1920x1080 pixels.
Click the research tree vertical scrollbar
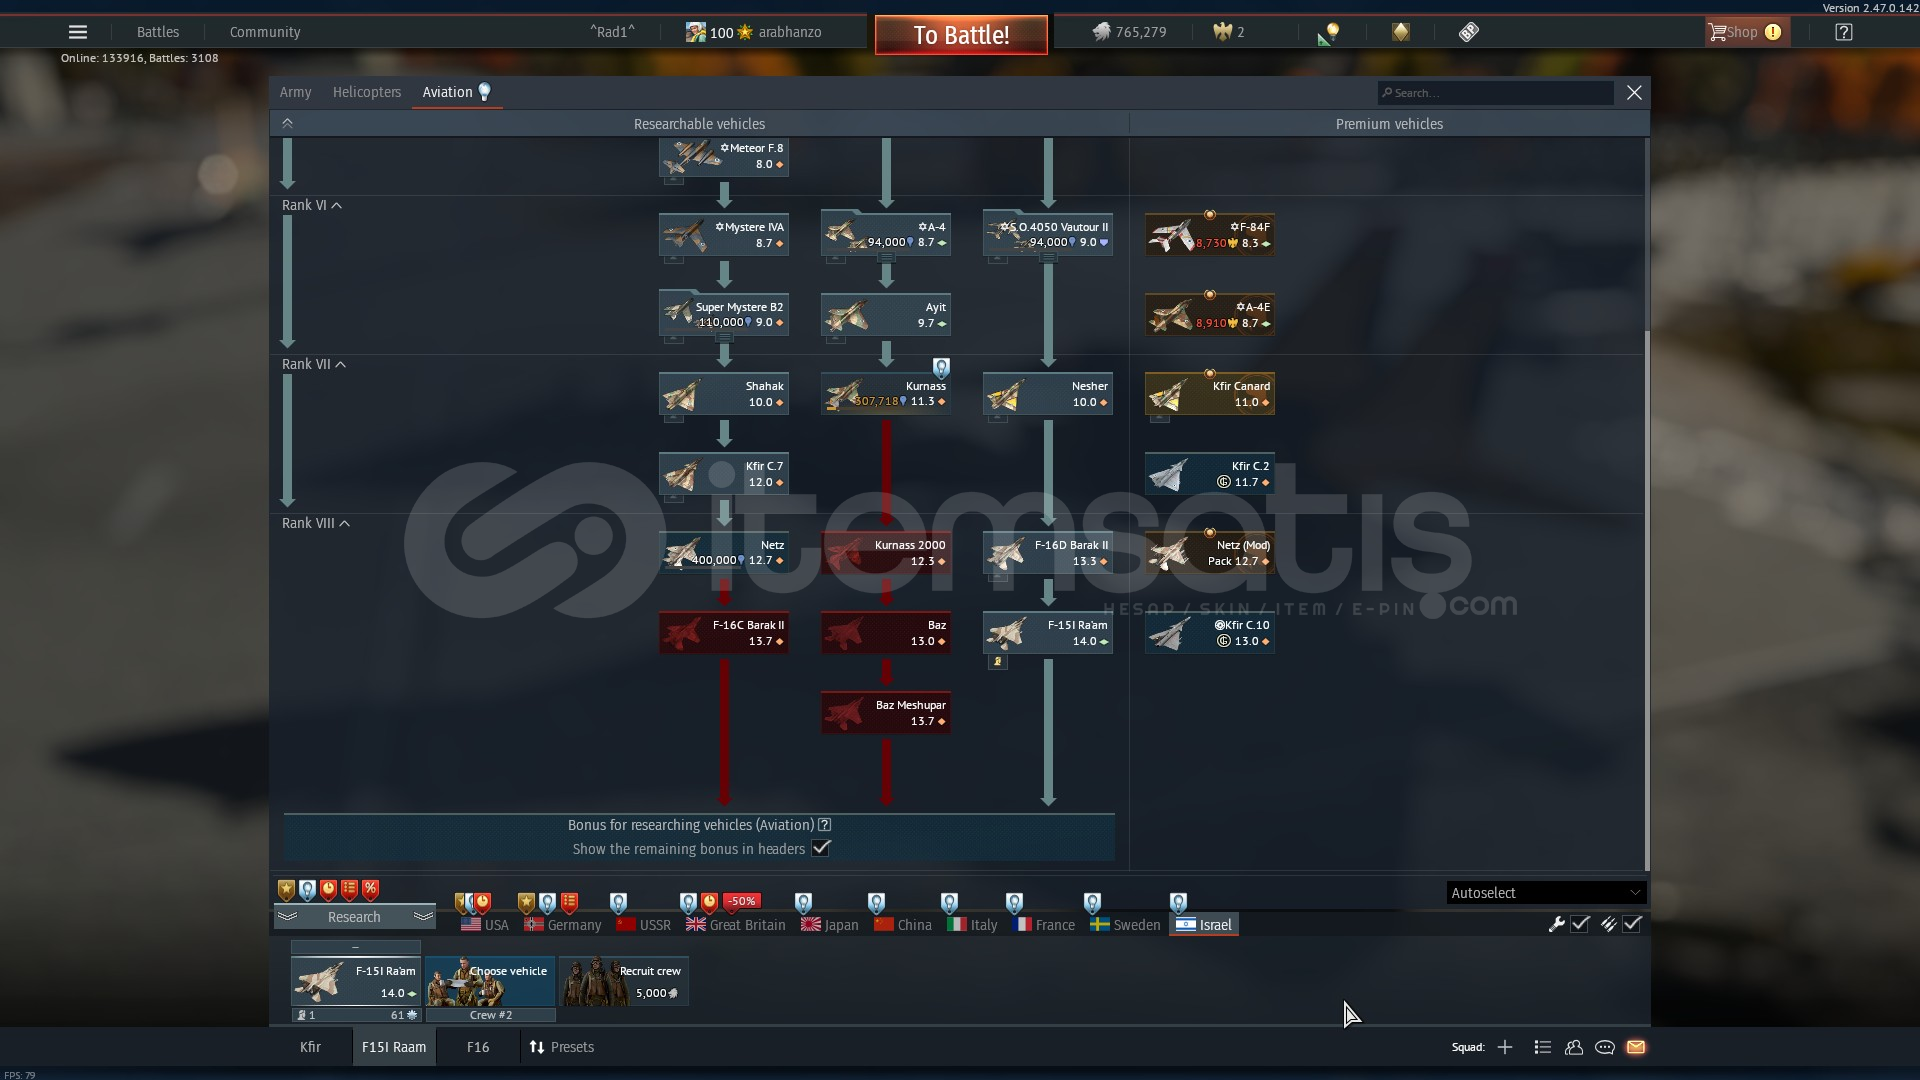coord(1646,600)
